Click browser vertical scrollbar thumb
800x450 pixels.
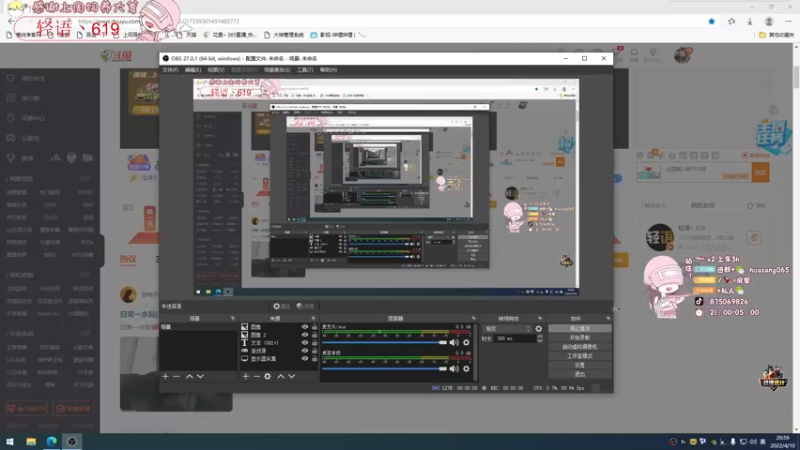point(796,78)
